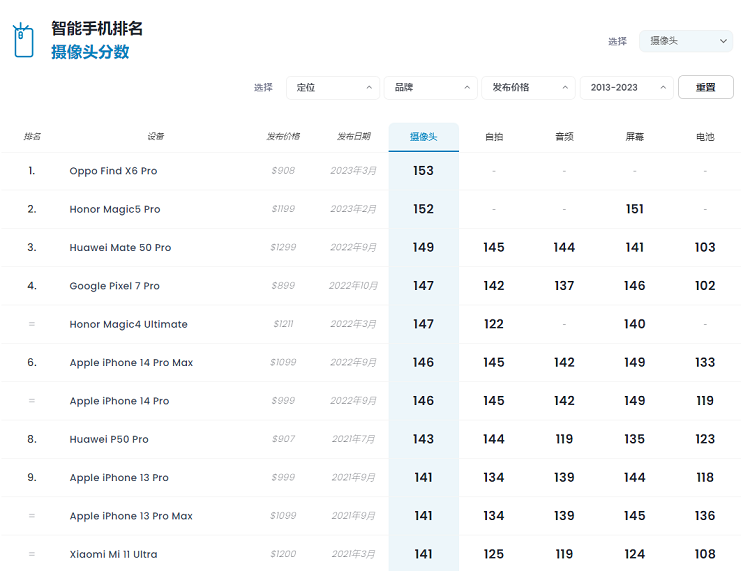Click camera score 149 for Huawei Mate 50 Pro

coord(423,247)
